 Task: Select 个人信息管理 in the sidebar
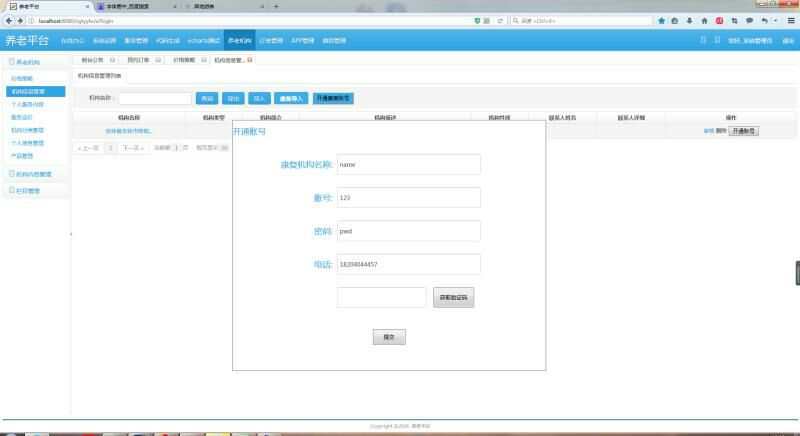pos(28,143)
